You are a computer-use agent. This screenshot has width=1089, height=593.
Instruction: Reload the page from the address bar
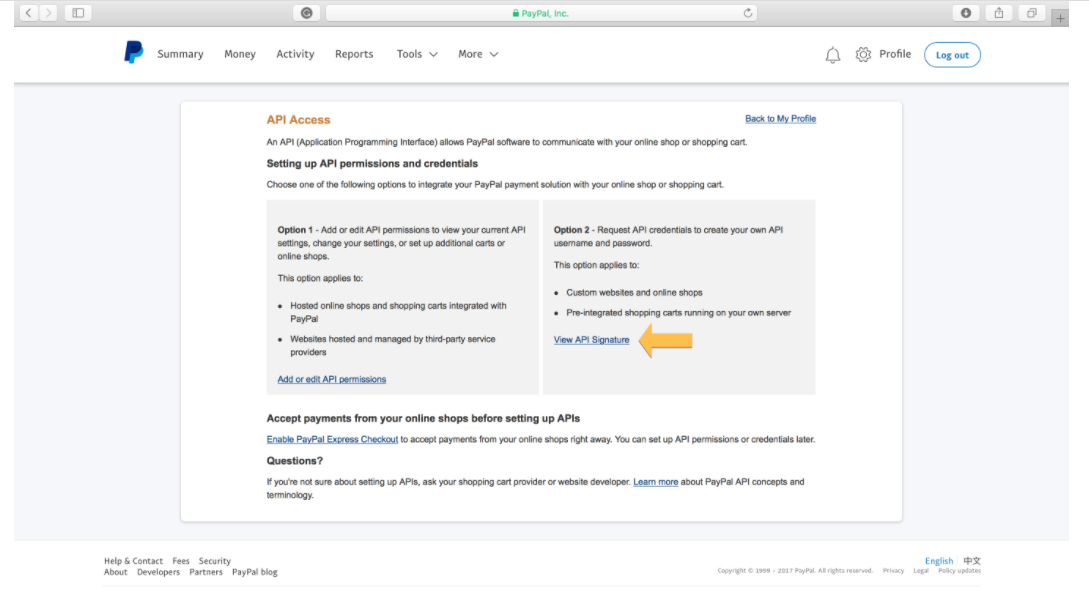(x=747, y=12)
